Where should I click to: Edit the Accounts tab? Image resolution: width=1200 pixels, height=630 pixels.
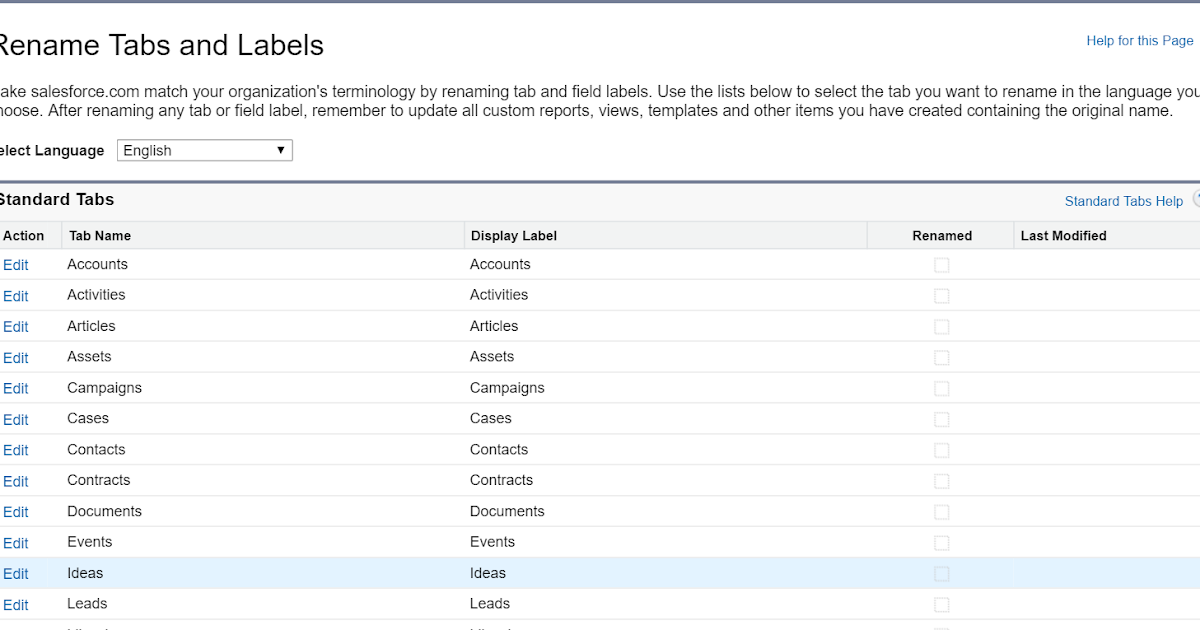coord(15,265)
